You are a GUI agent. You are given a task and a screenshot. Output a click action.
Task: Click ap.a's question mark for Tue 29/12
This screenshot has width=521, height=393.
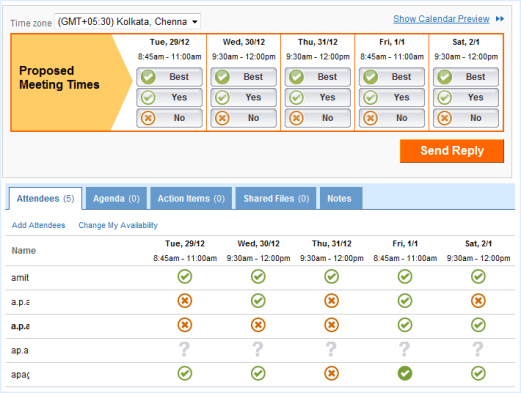coord(184,349)
